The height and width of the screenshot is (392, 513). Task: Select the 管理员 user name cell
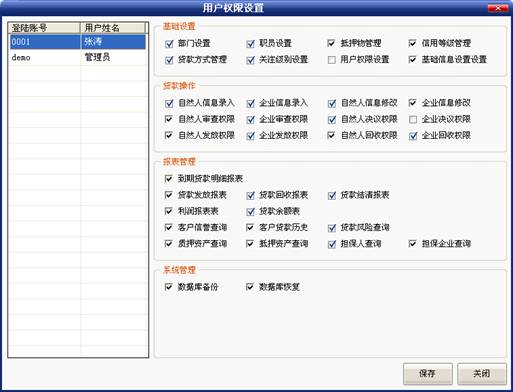[113, 57]
